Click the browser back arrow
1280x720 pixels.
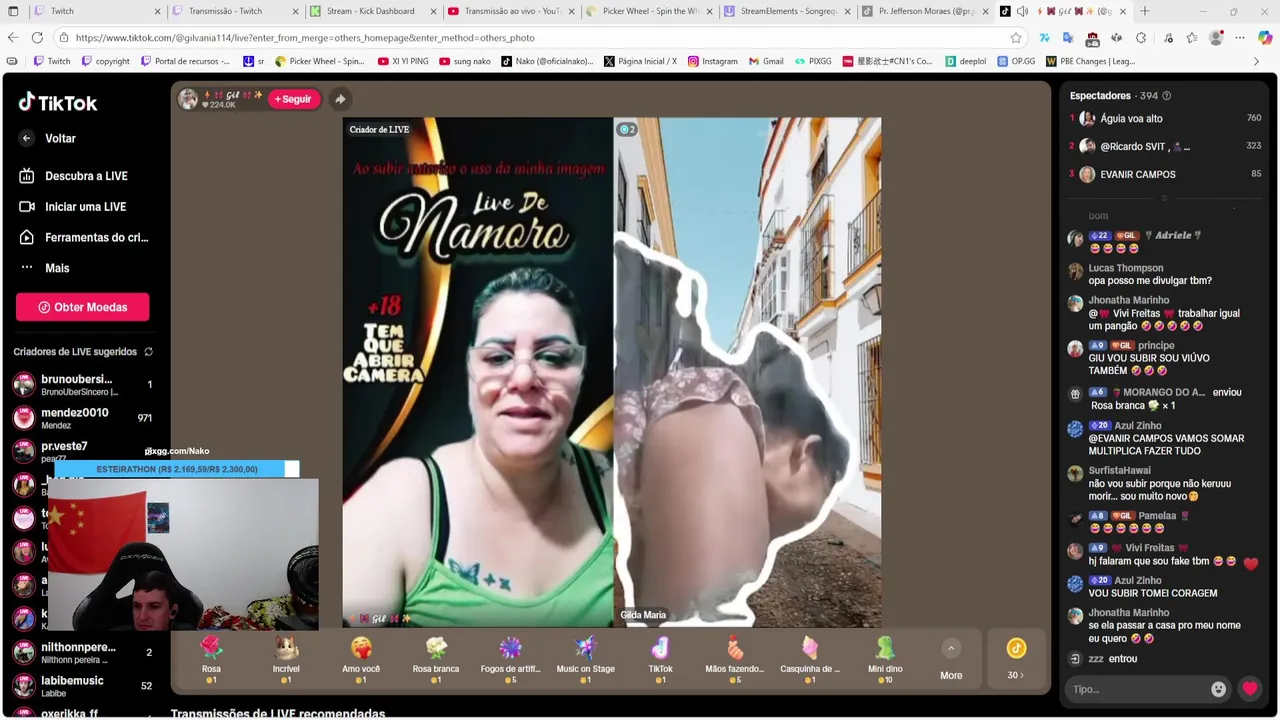coord(12,37)
